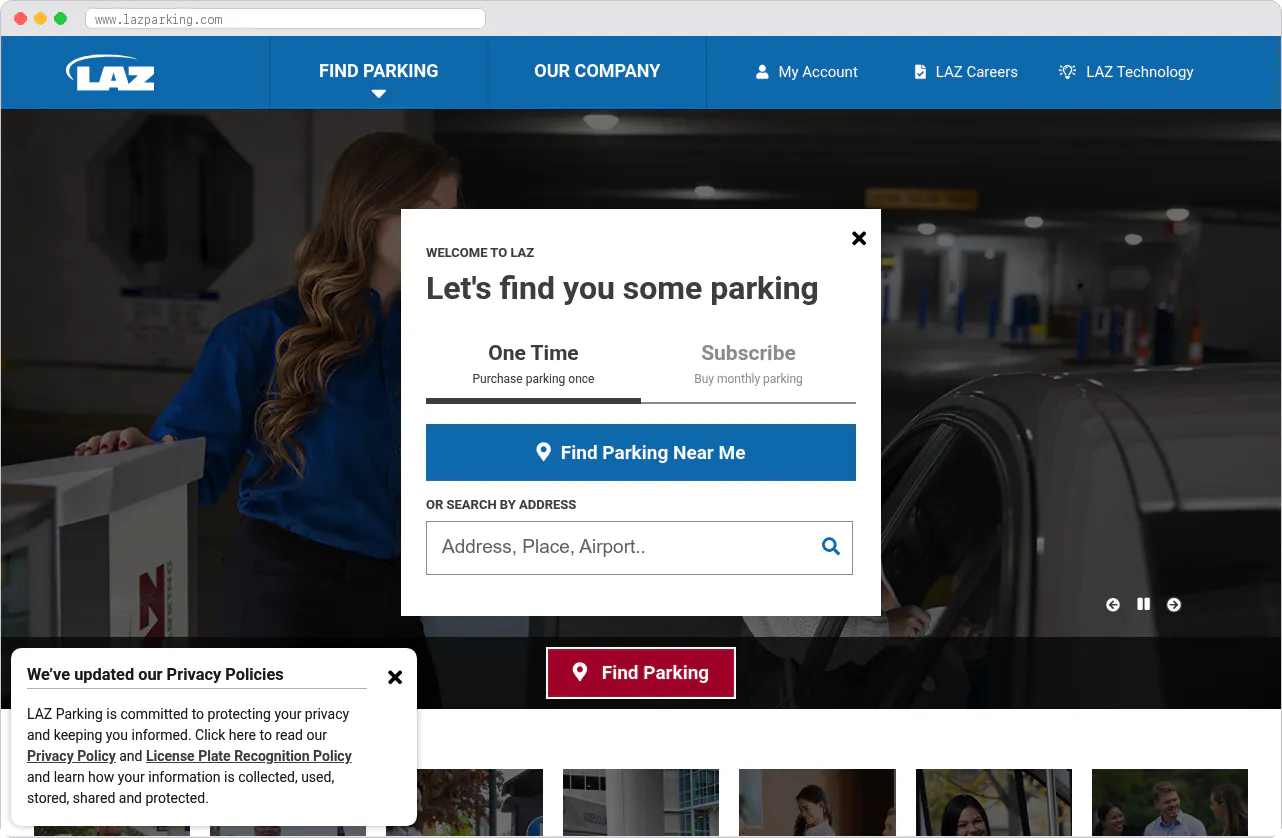Go to previous slide in the carousel
This screenshot has width=1282, height=838.
click(1113, 605)
